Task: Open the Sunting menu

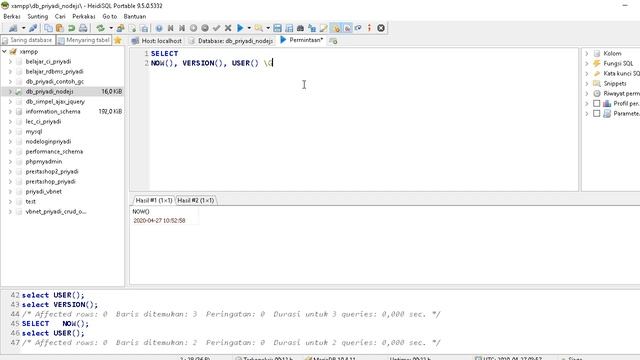Action: (x=38, y=16)
